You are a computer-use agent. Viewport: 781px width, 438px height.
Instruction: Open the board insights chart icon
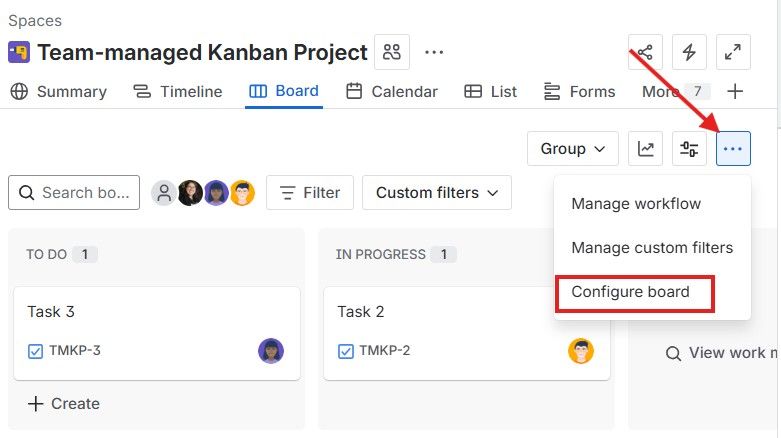click(646, 149)
